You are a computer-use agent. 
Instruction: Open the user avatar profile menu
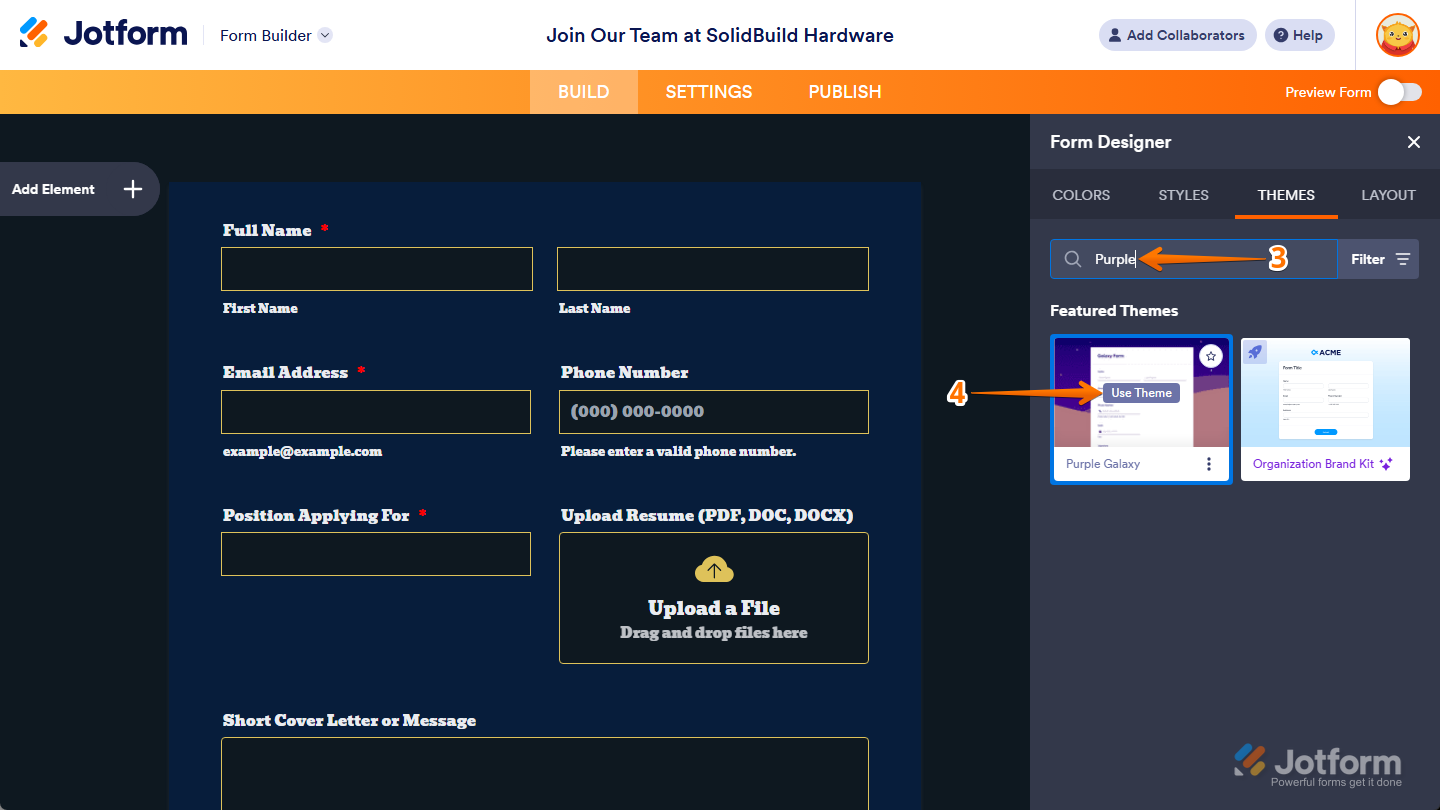click(x=1397, y=35)
